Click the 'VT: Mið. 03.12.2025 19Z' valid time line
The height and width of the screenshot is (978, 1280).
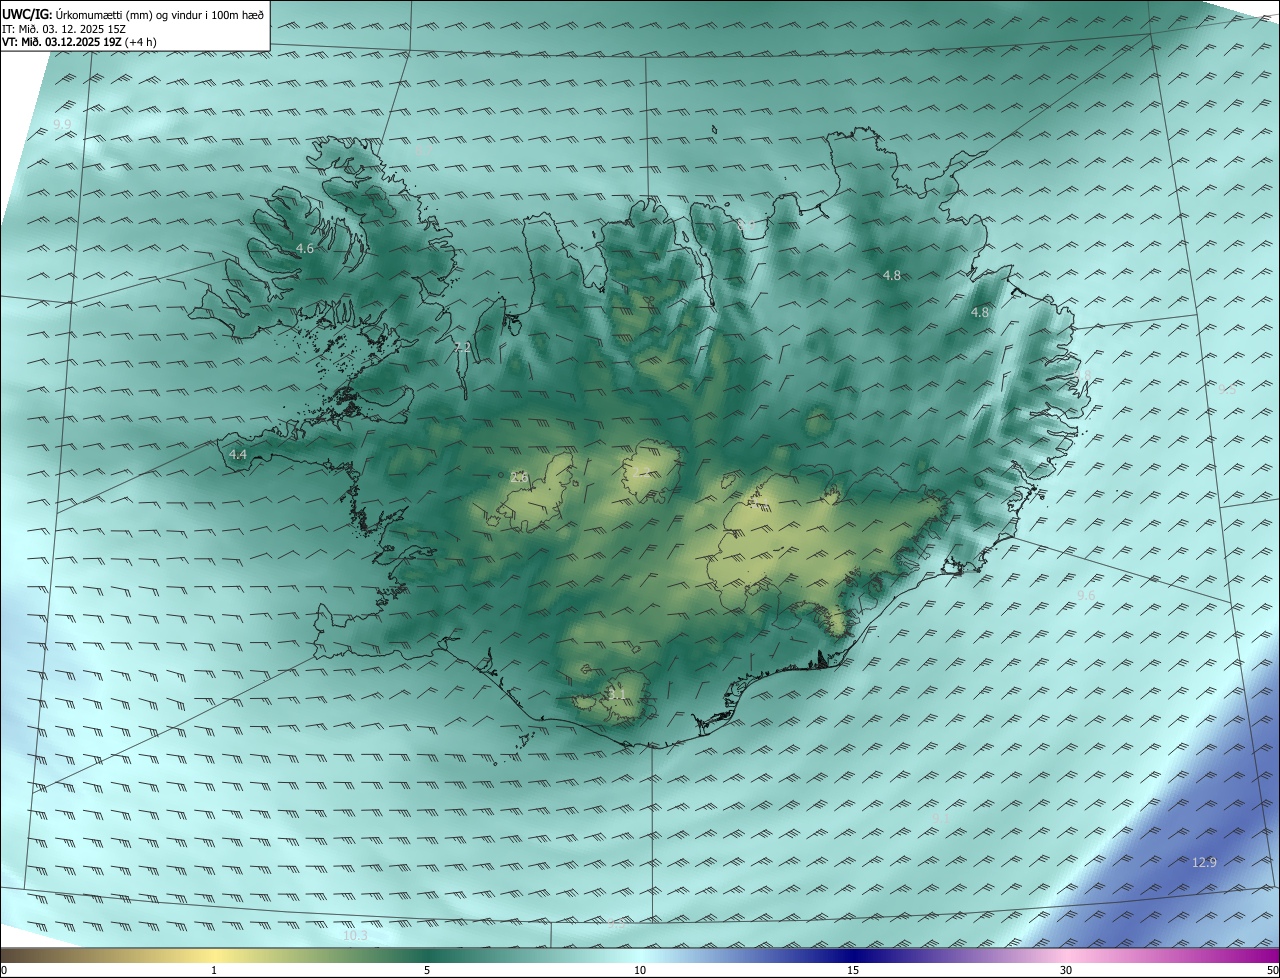pyautogui.click(x=79, y=42)
